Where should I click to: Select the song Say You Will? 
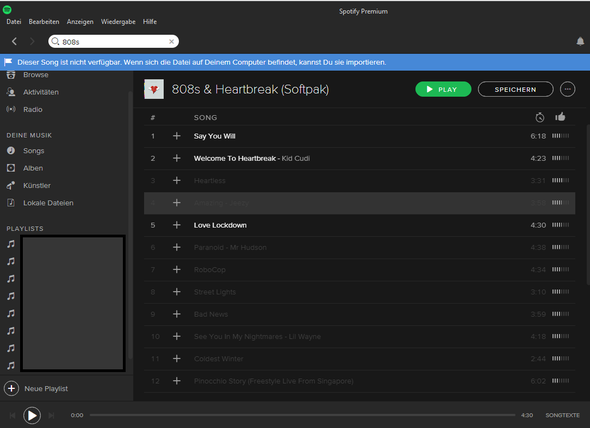click(x=214, y=136)
